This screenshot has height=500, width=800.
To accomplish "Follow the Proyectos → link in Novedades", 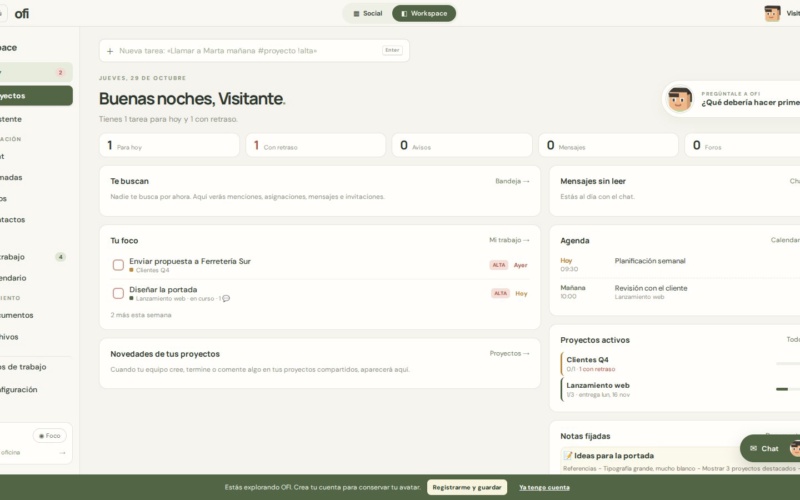I will [x=509, y=353].
